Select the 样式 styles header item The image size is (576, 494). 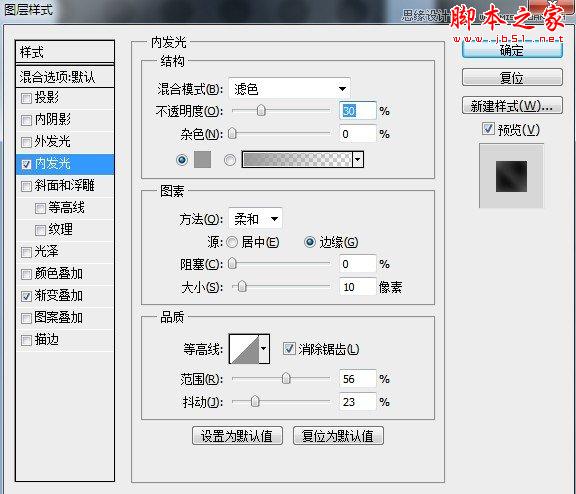tap(65, 52)
